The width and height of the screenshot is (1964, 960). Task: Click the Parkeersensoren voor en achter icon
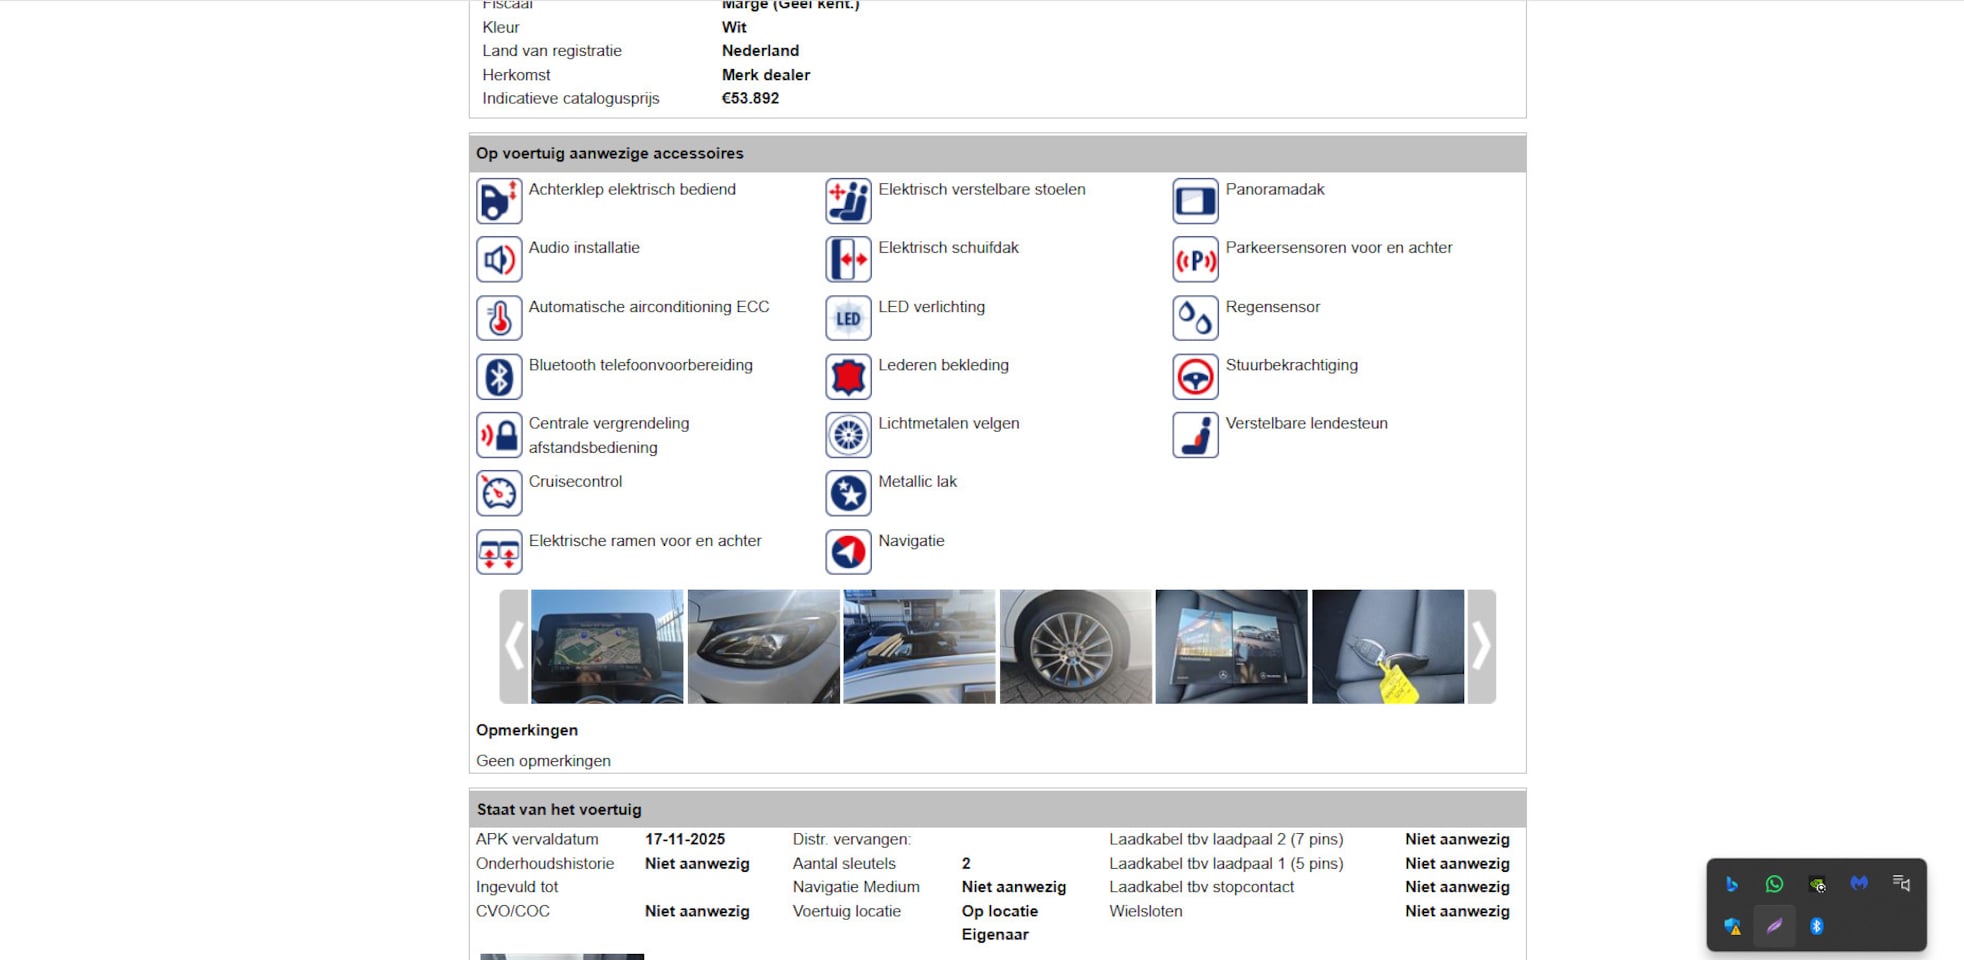point(1195,260)
